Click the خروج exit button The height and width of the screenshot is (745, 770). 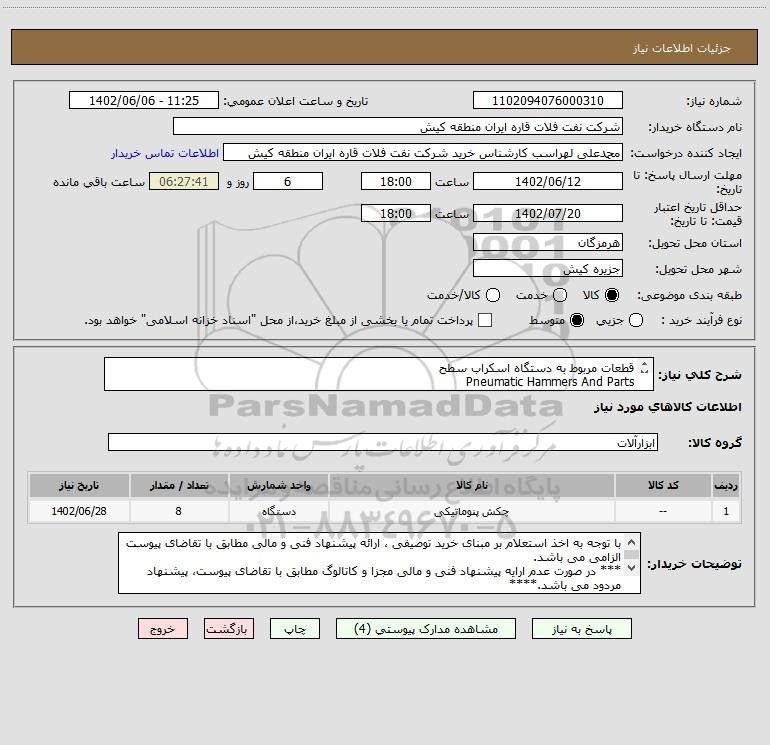coord(163,629)
